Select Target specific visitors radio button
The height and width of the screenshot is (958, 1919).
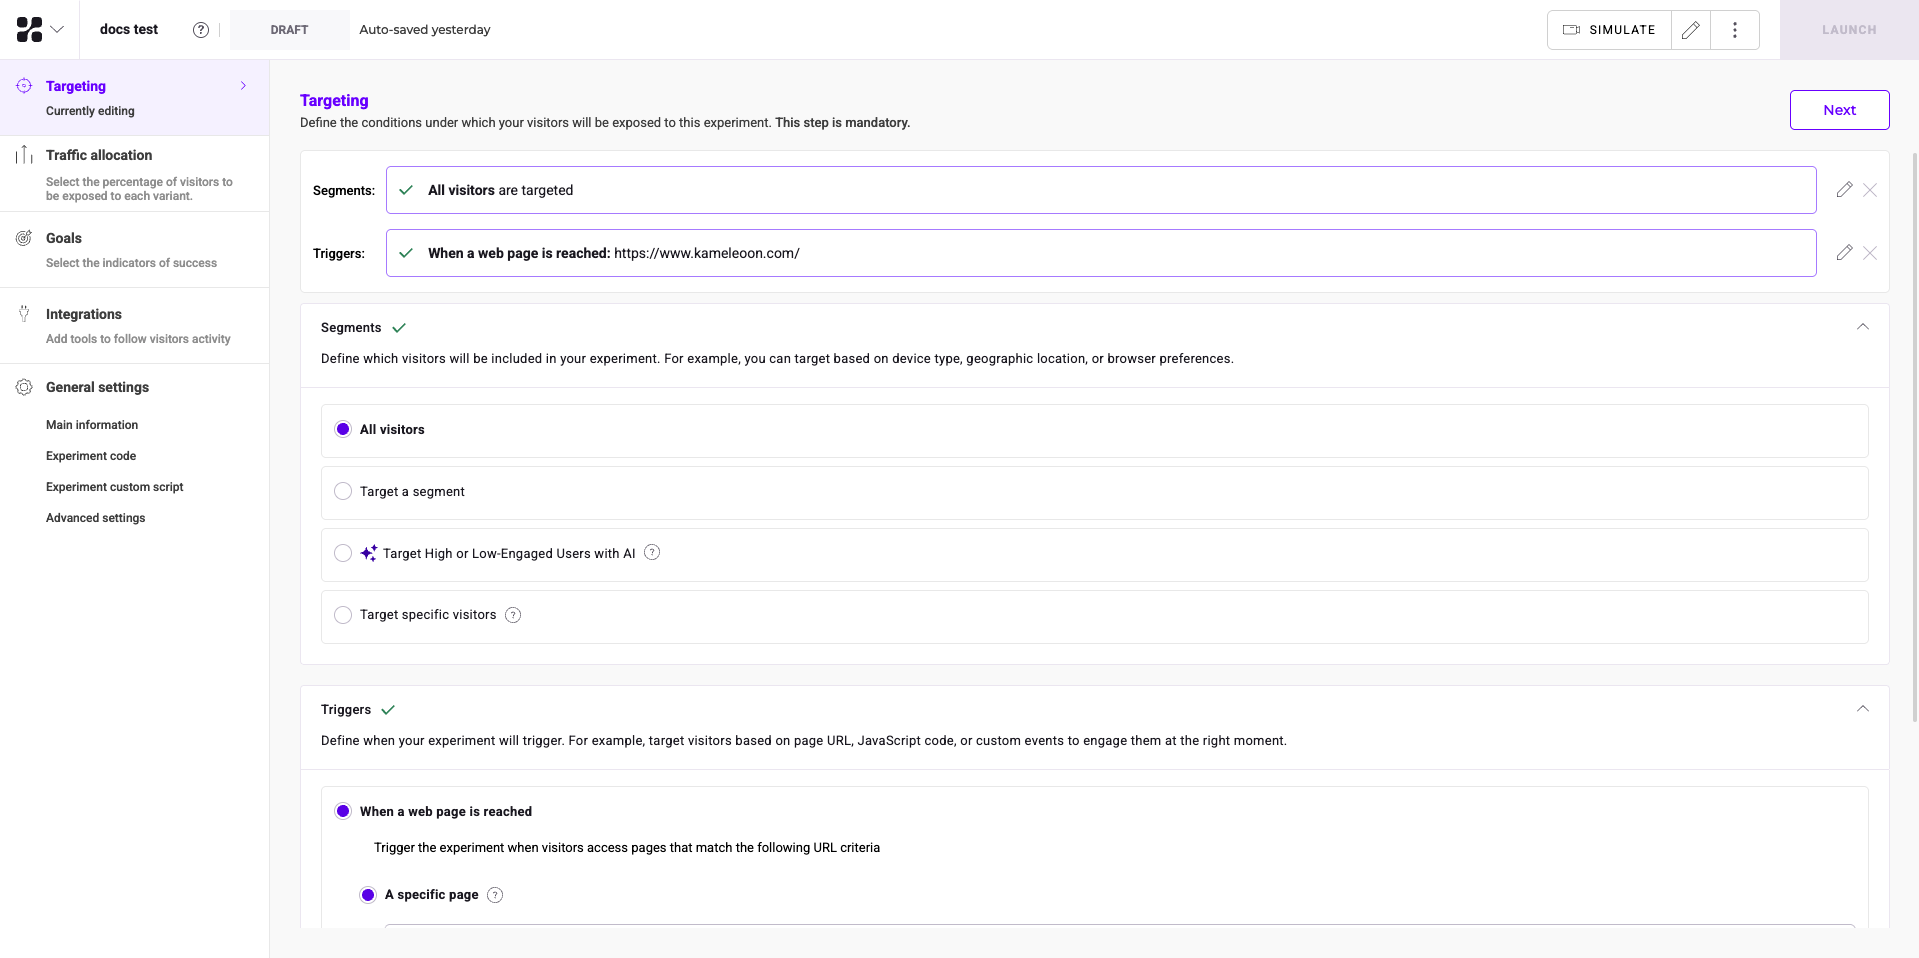click(x=343, y=615)
